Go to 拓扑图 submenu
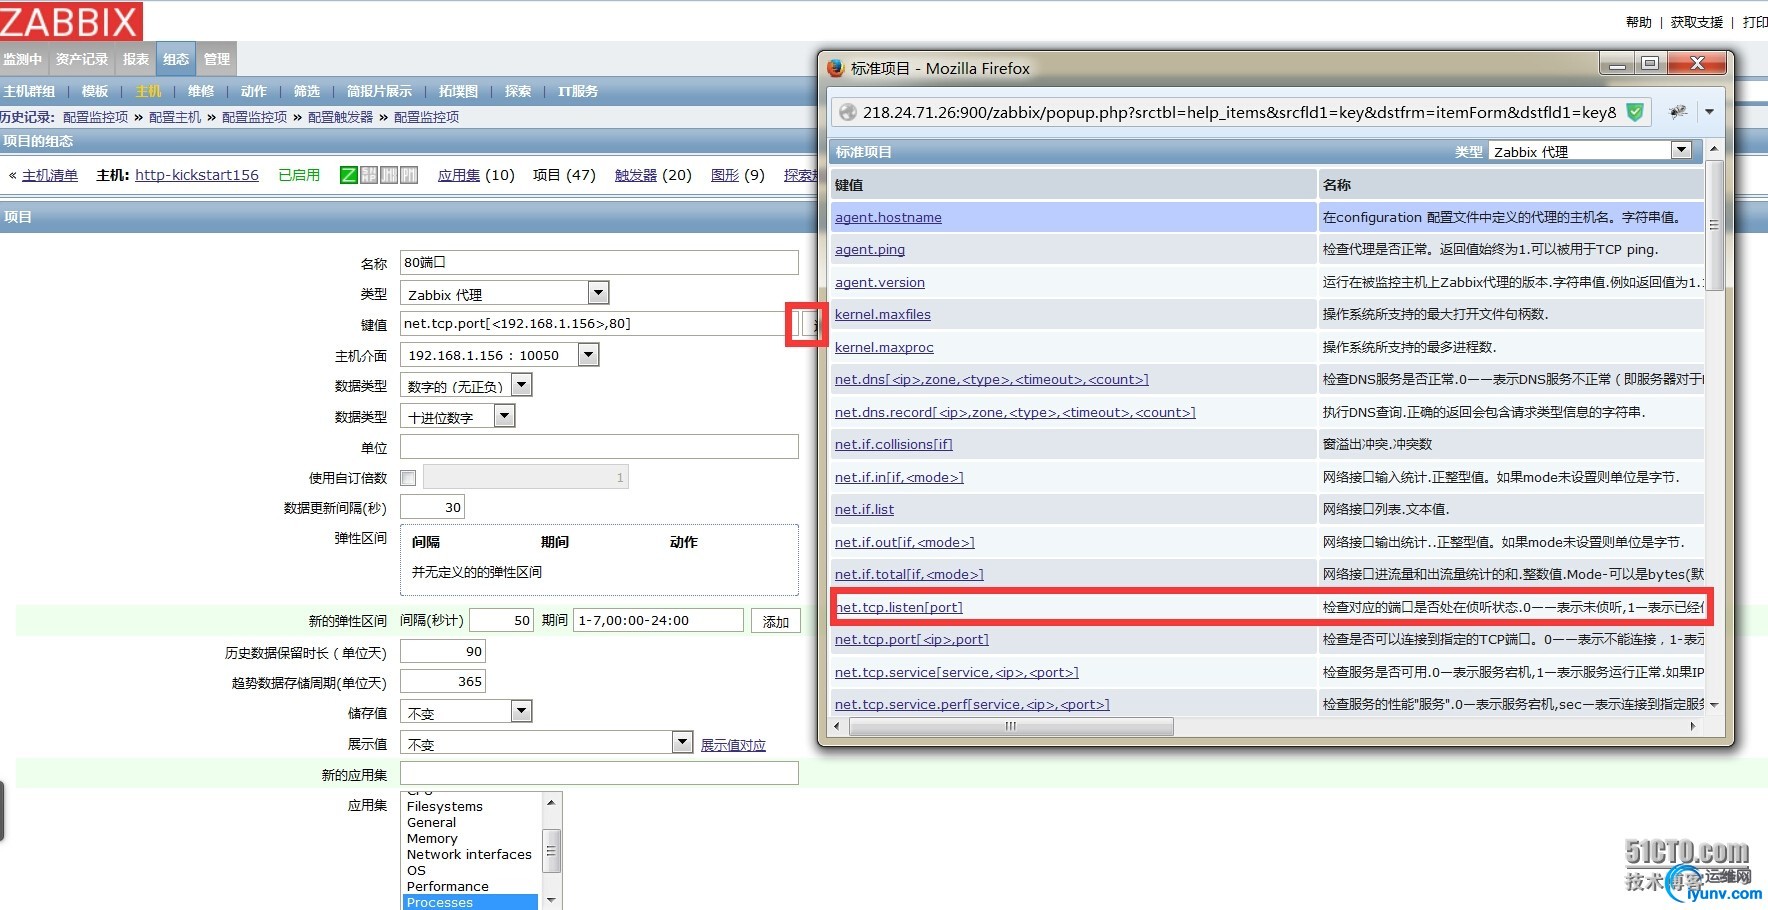This screenshot has width=1768, height=910. [x=458, y=91]
